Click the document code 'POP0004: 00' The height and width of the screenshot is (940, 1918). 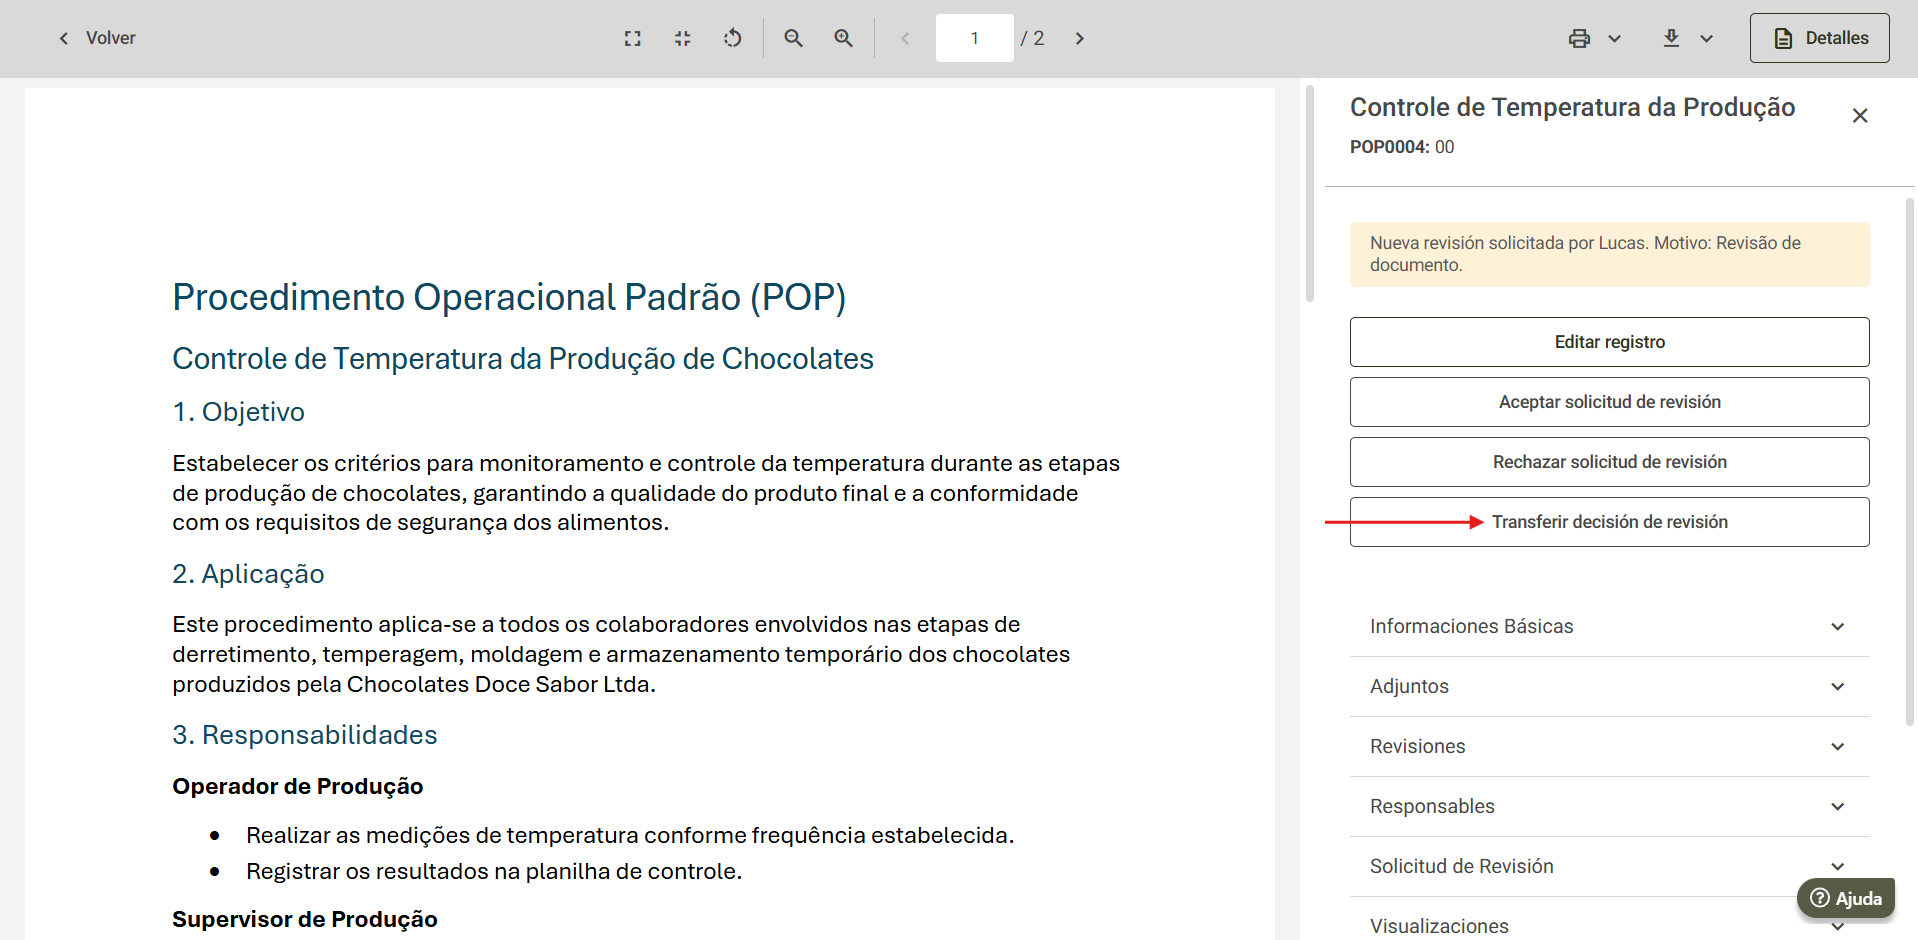pos(1402,147)
